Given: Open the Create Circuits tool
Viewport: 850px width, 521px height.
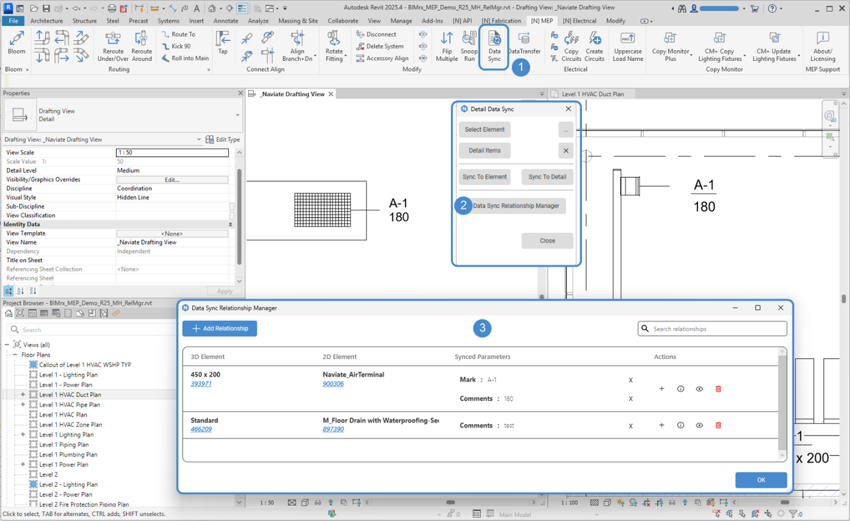Looking at the screenshot, I should [594, 47].
